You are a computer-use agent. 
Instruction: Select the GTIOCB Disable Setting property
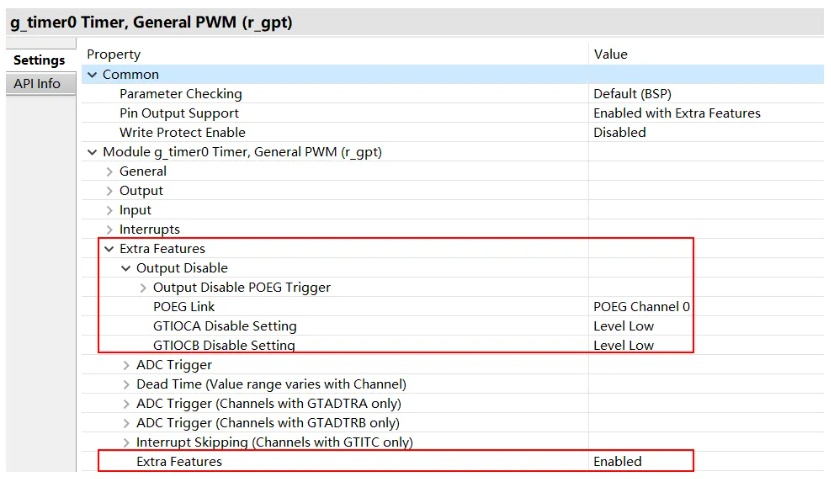224,345
